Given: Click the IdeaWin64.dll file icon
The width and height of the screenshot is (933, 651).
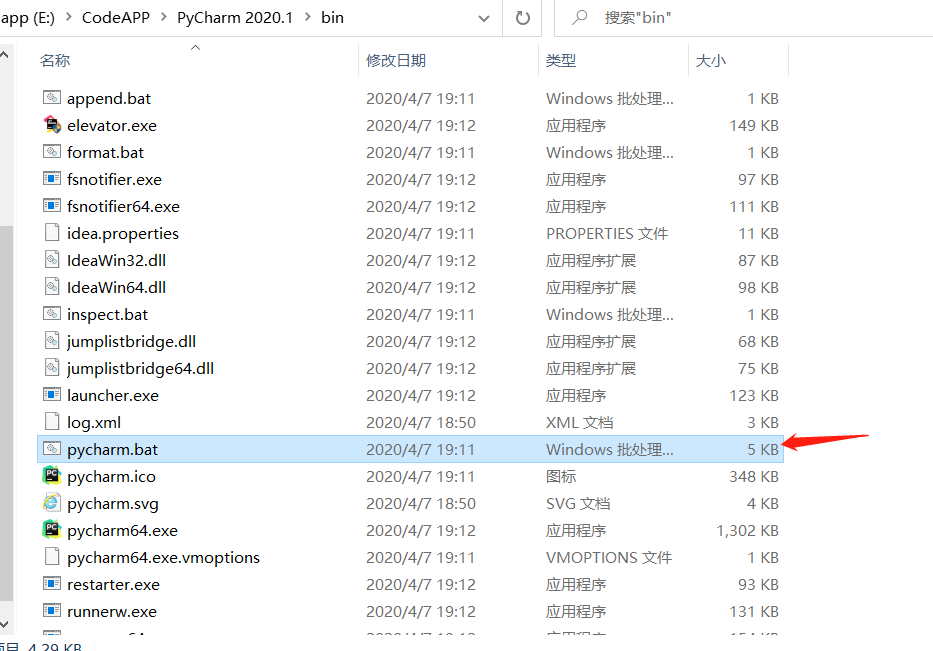Looking at the screenshot, I should coord(52,287).
